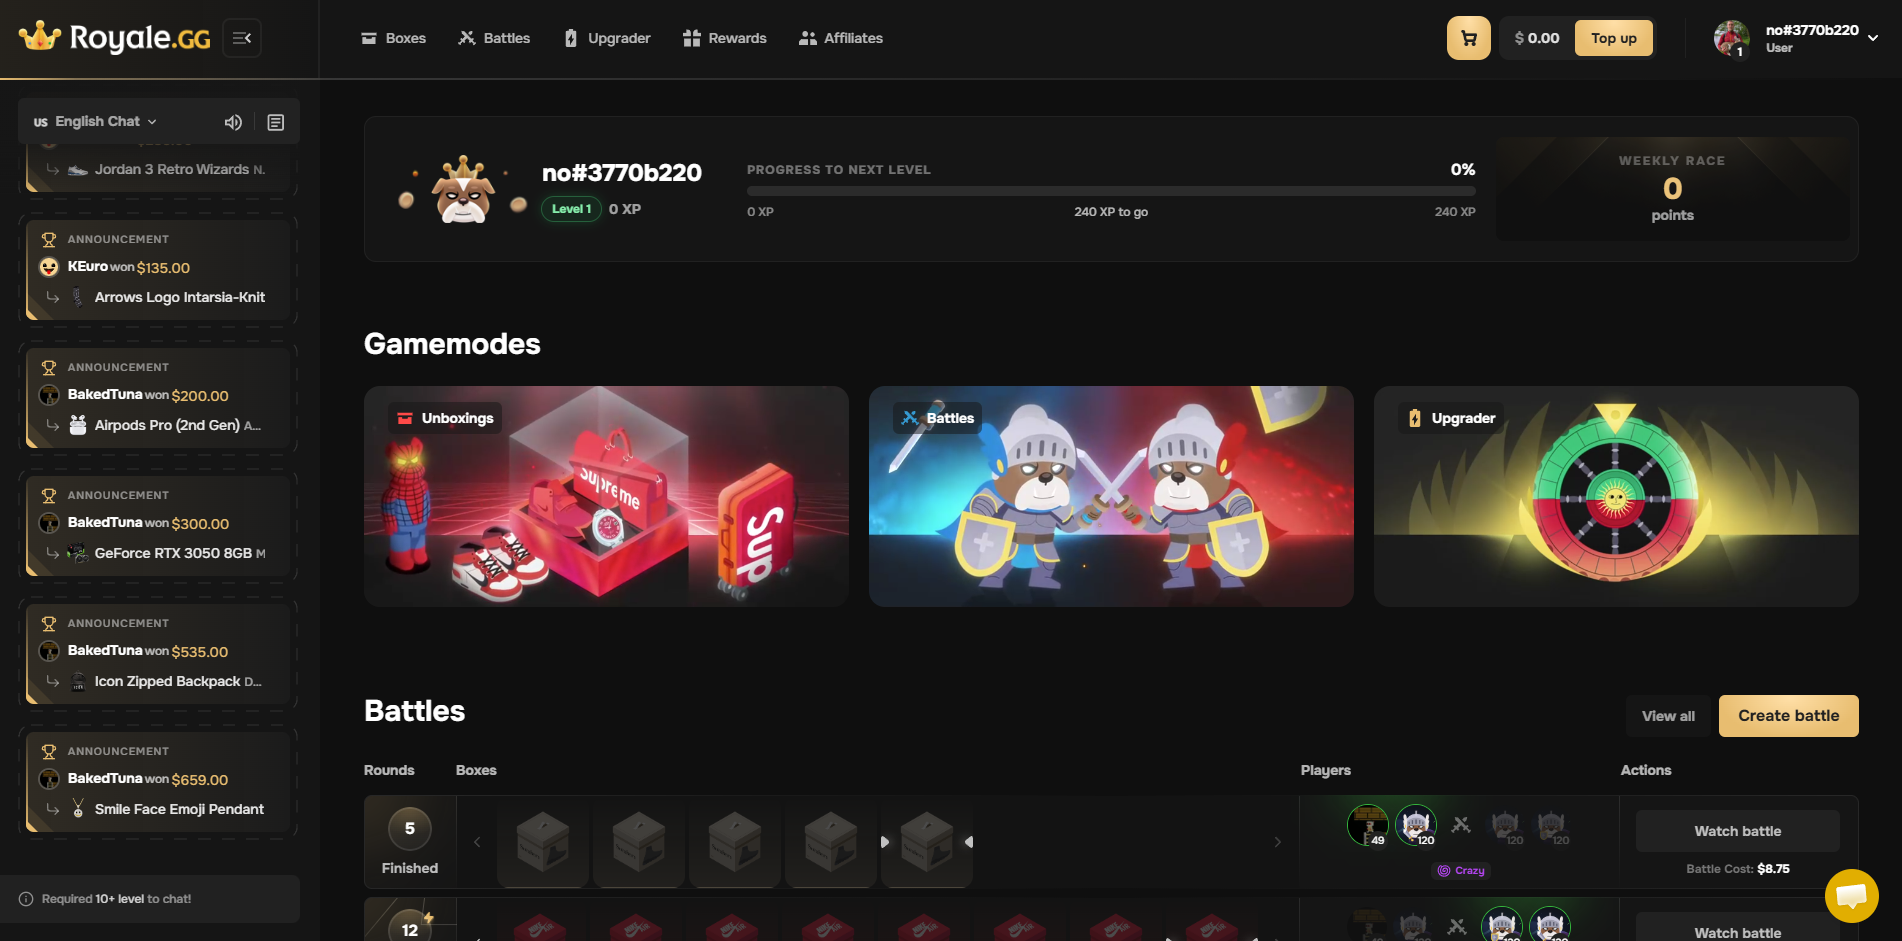The width and height of the screenshot is (1902, 941).
Task: Click the Royale.GG crown logo
Action: point(115,38)
